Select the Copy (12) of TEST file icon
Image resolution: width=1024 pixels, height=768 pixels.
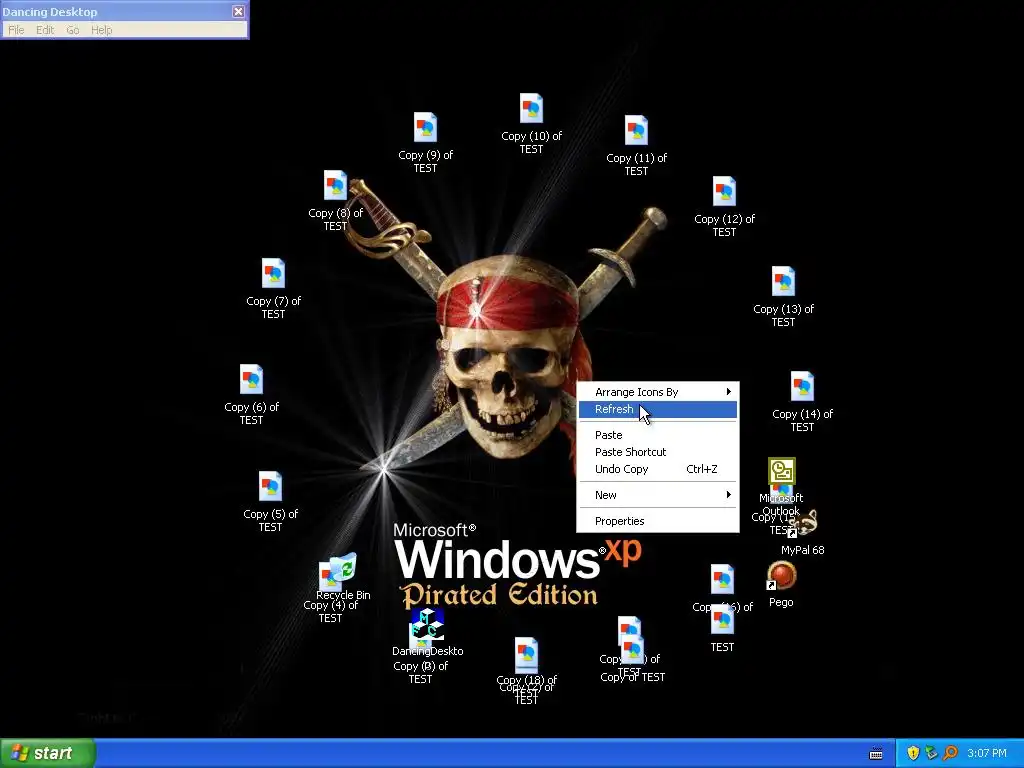click(724, 191)
